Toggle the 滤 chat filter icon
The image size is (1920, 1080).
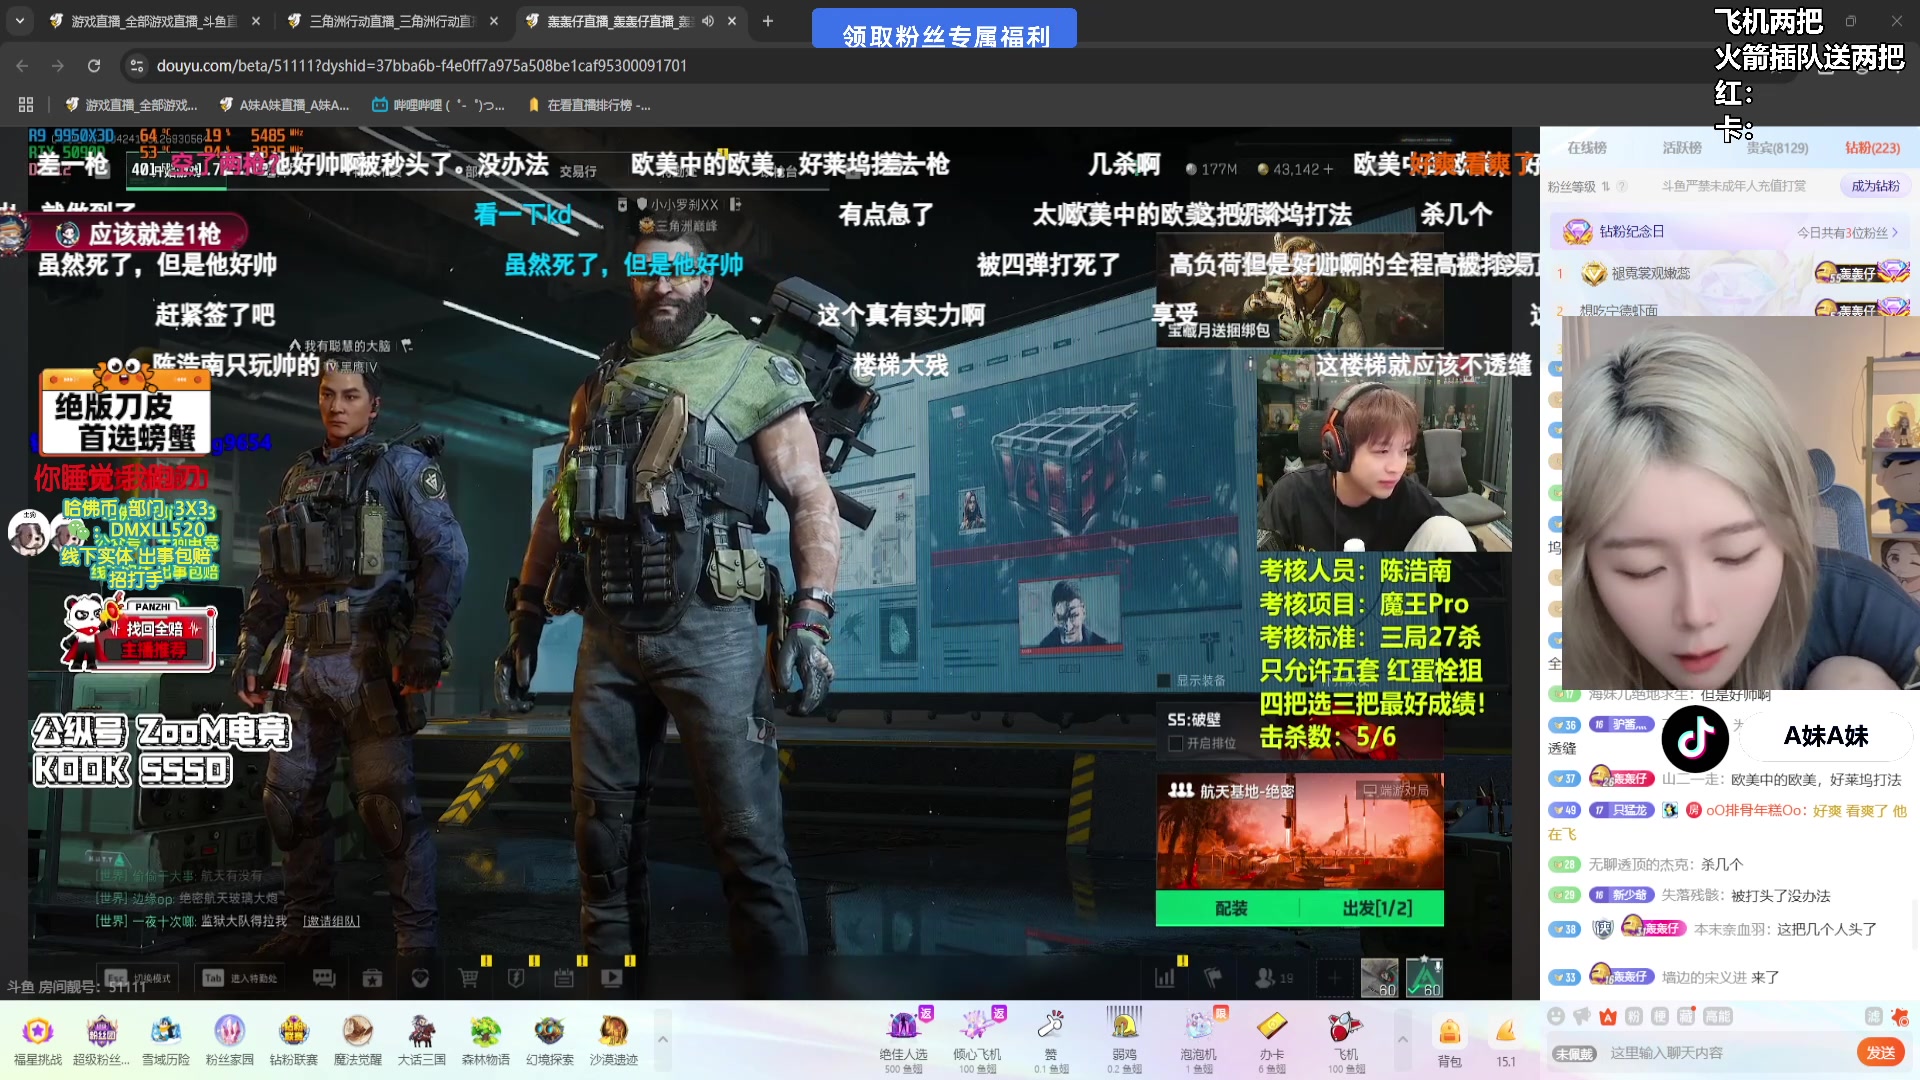click(1873, 1017)
